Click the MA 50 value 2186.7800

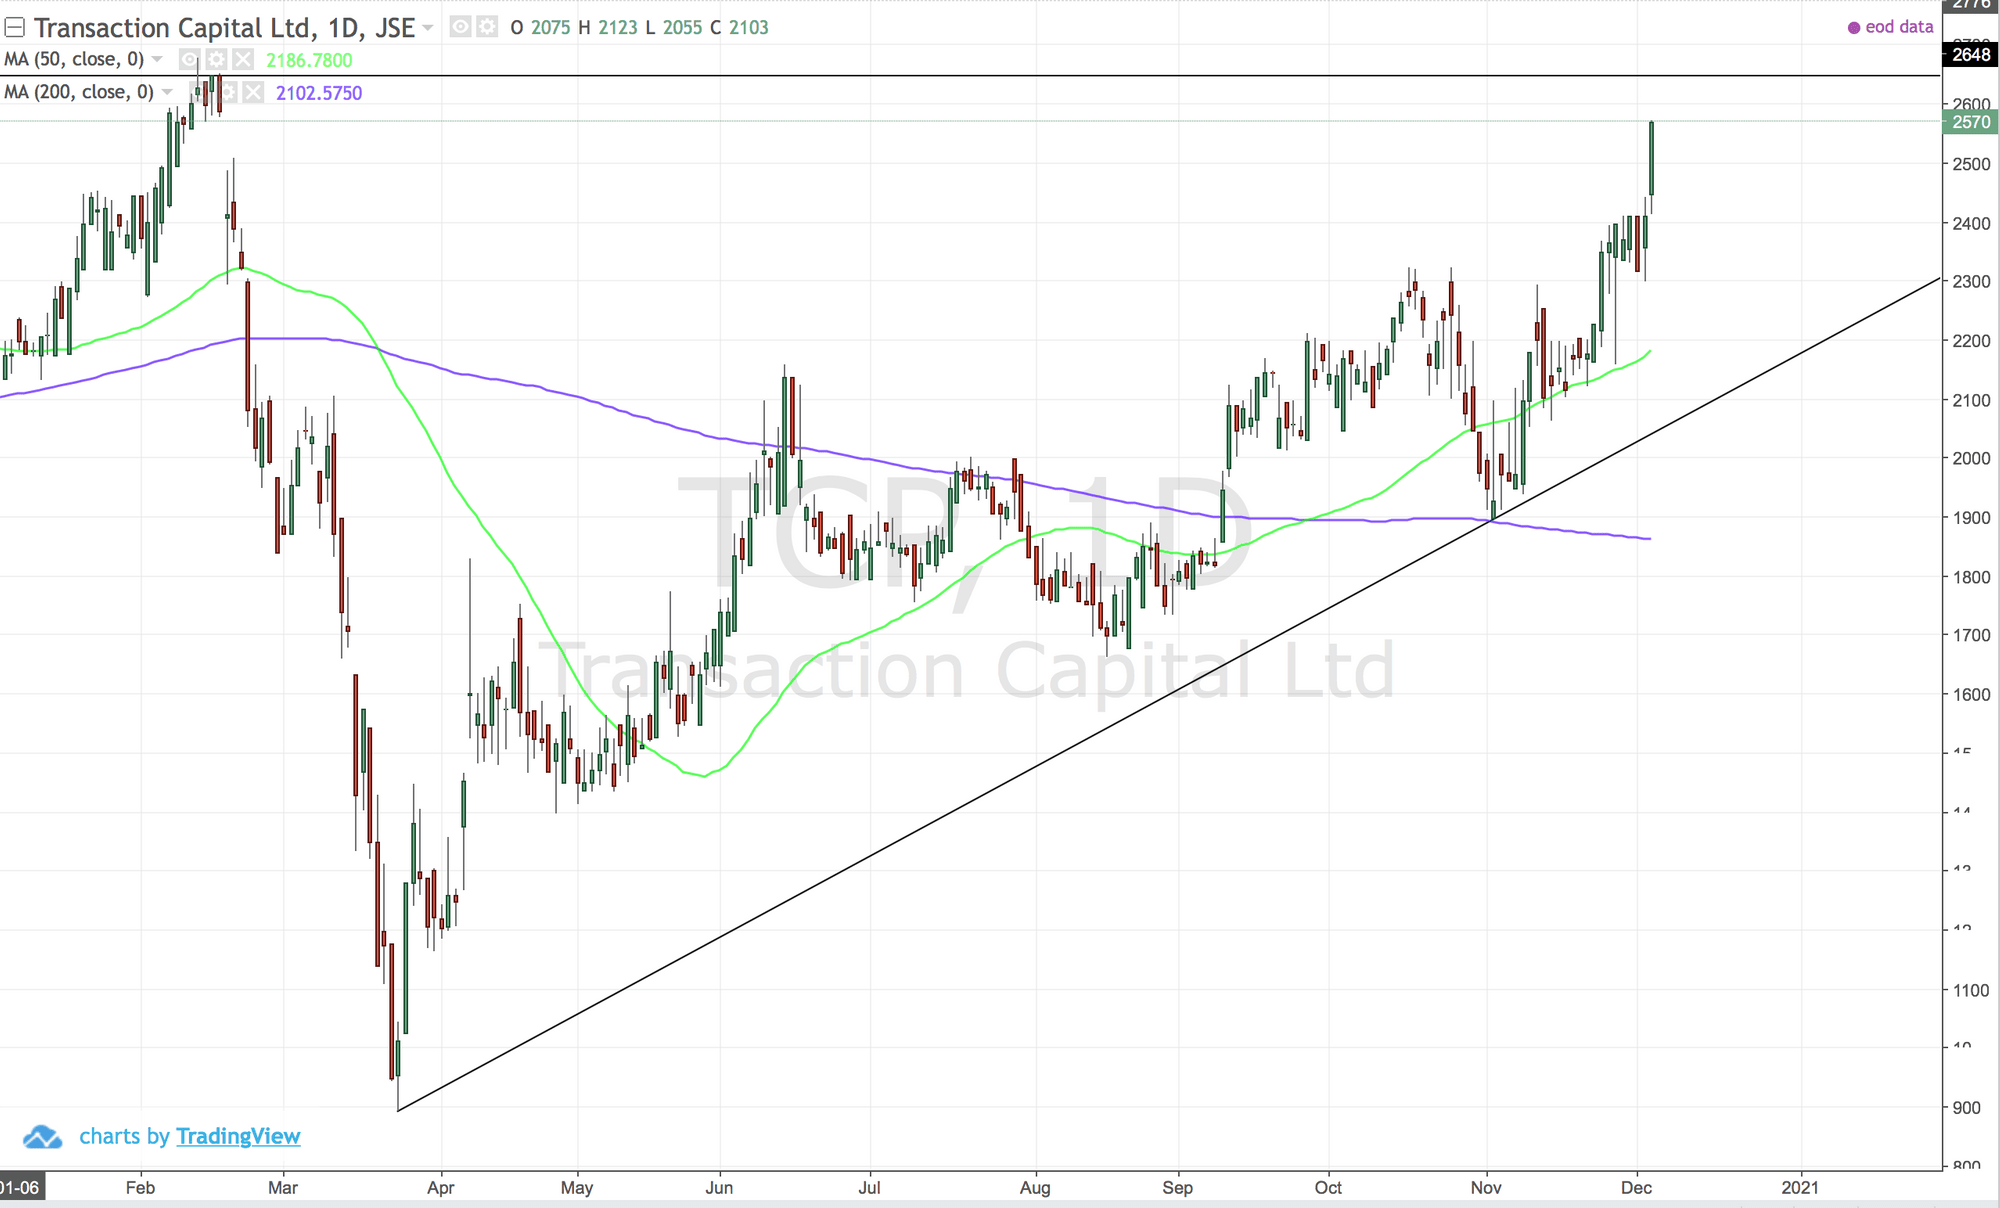309,60
